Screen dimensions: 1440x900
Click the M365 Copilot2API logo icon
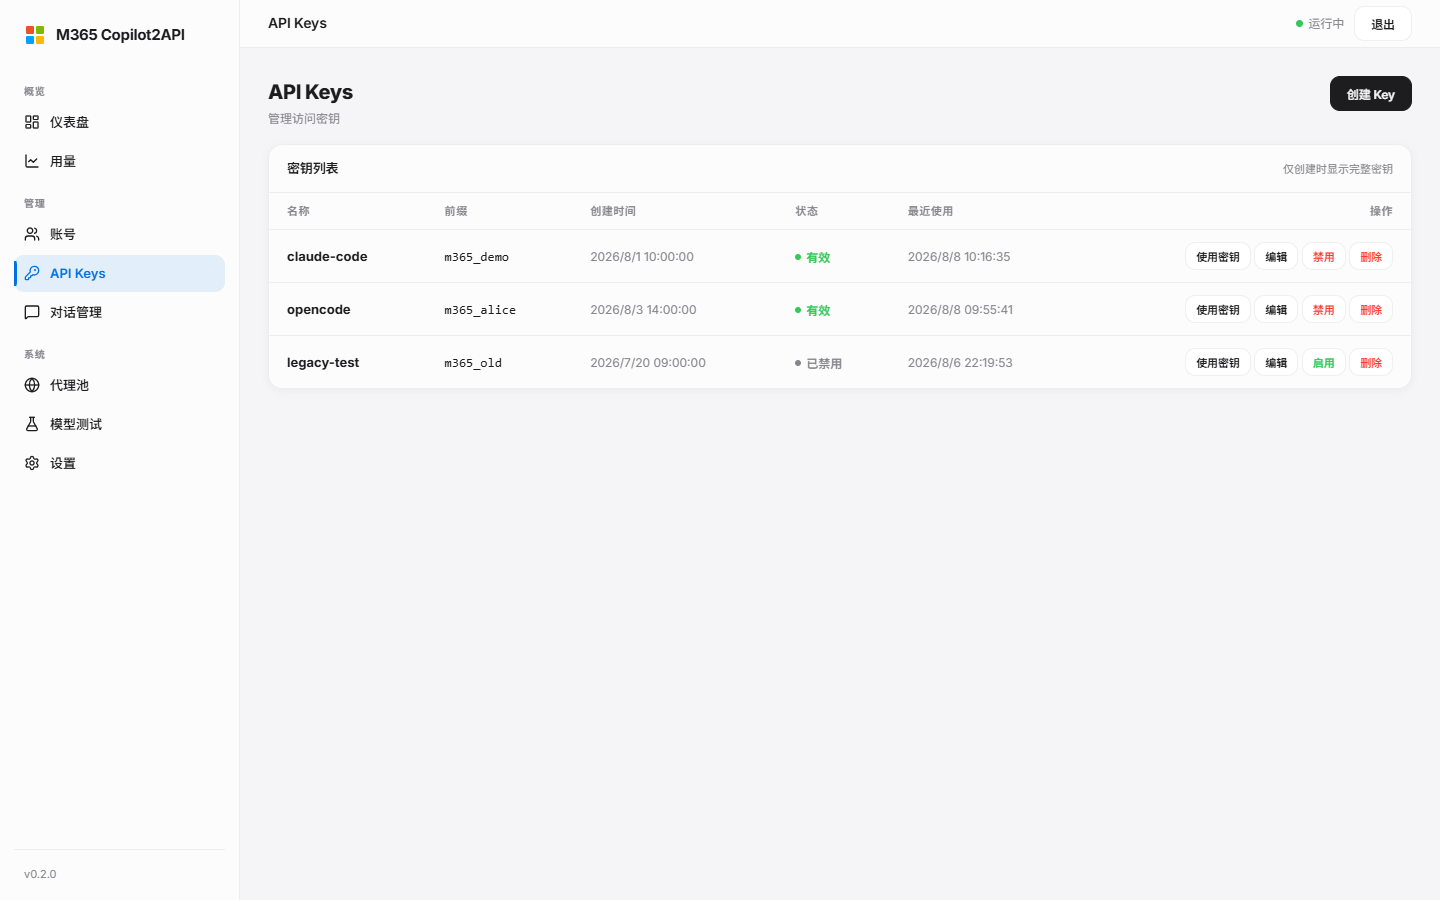click(35, 35)
